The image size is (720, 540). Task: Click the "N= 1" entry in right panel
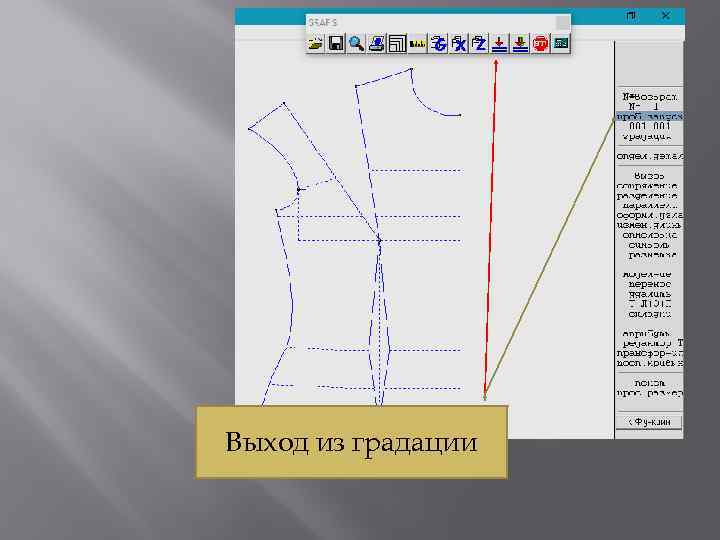[x=643, y=107]
